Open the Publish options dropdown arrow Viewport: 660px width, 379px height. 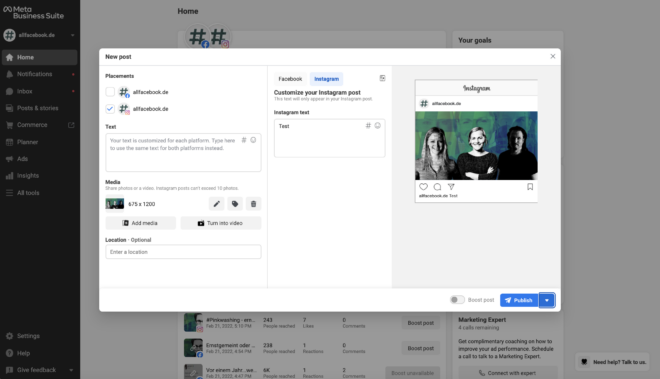point(547,300)
